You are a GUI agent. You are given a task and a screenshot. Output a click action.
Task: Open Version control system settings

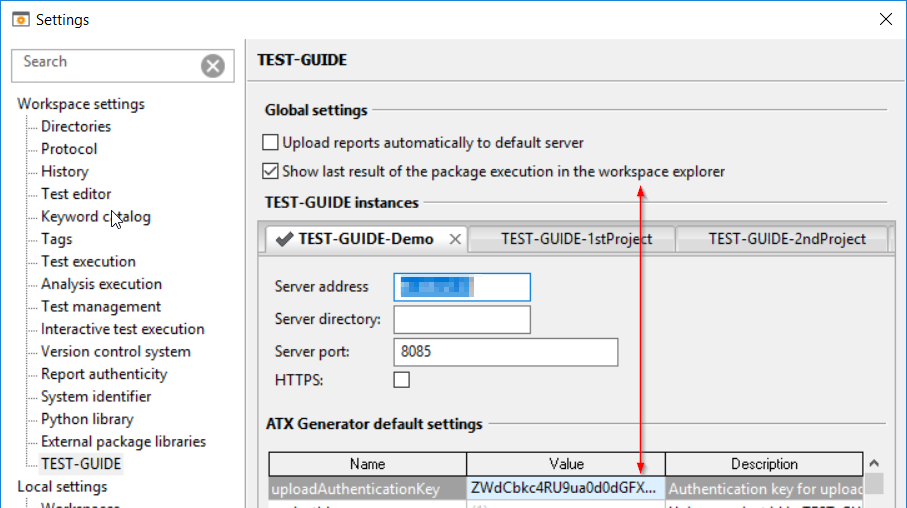point(116,352)
